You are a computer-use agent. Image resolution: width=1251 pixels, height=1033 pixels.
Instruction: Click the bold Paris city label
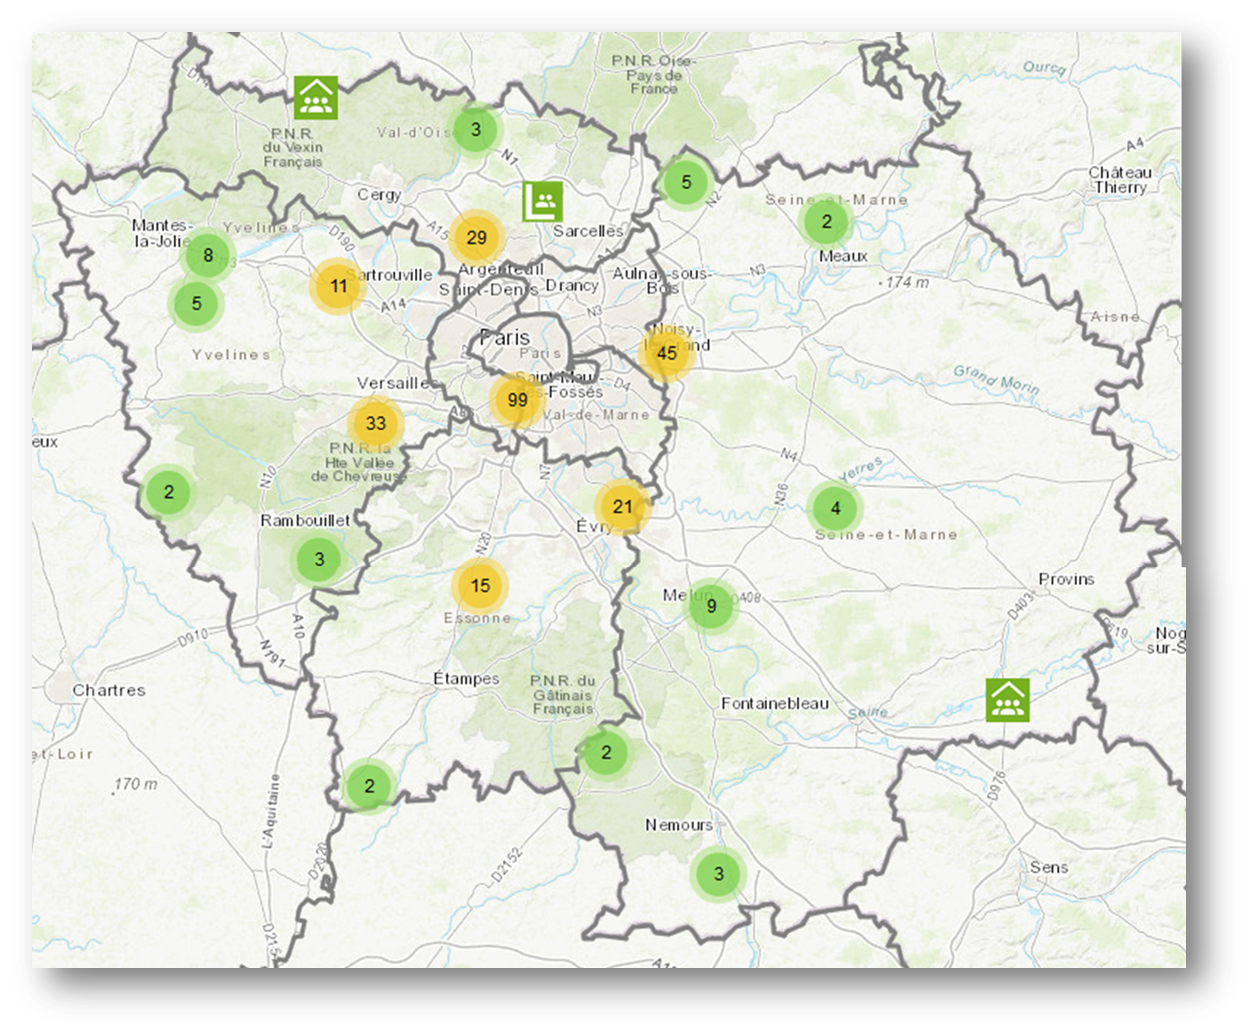[505, 337]
